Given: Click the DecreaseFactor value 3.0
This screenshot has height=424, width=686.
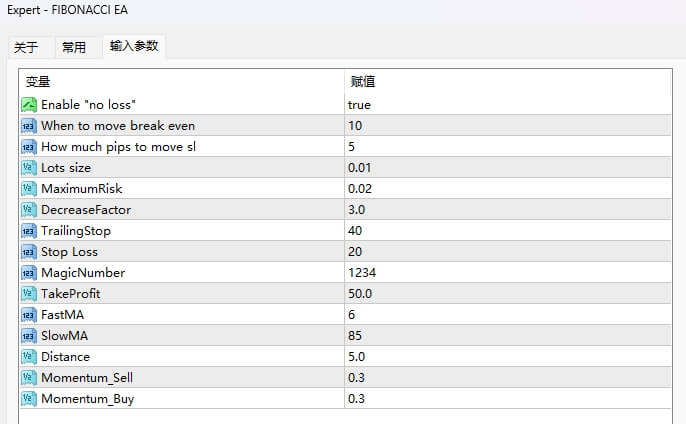Looking at the screenshot, I should pos(357,210).
